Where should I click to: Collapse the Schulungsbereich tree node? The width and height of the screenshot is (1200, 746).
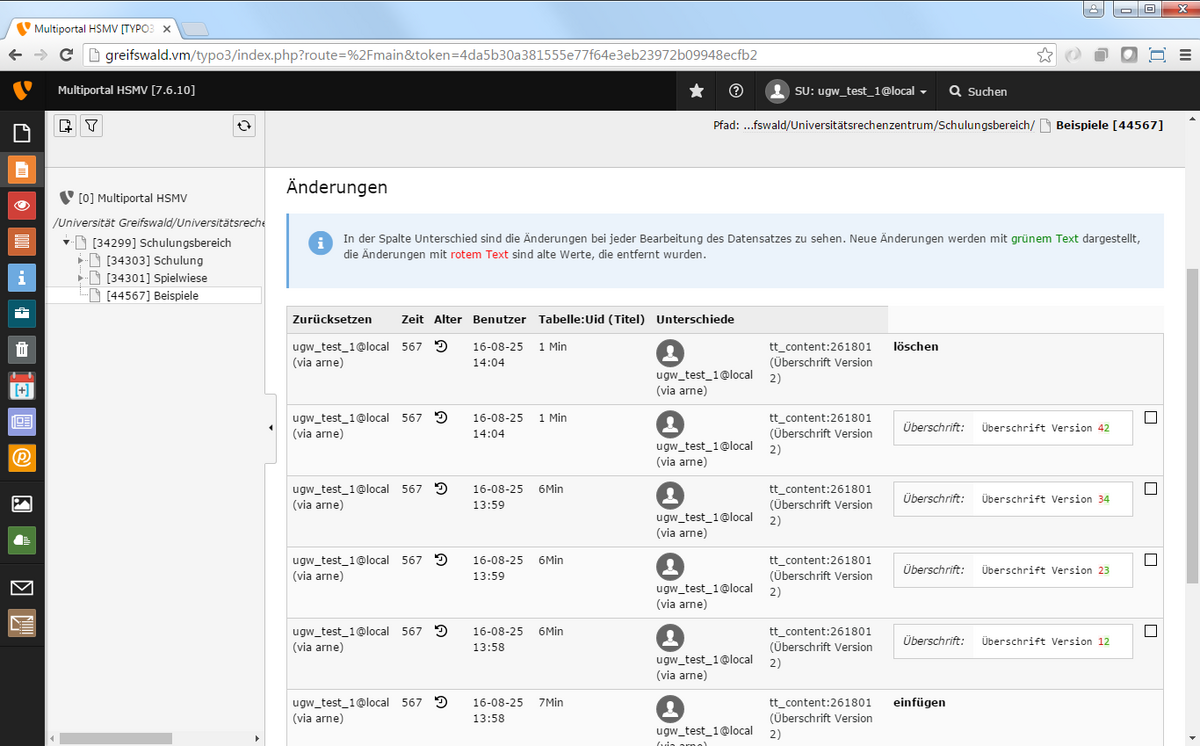pos(67,243)
